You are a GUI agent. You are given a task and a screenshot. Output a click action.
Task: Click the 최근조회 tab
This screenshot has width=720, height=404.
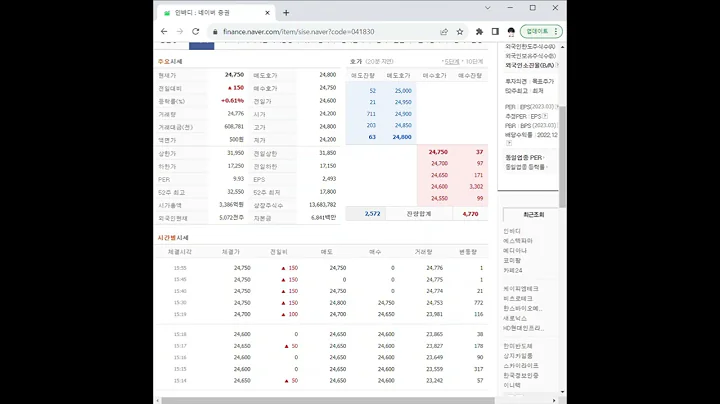(x=533, y=214)
